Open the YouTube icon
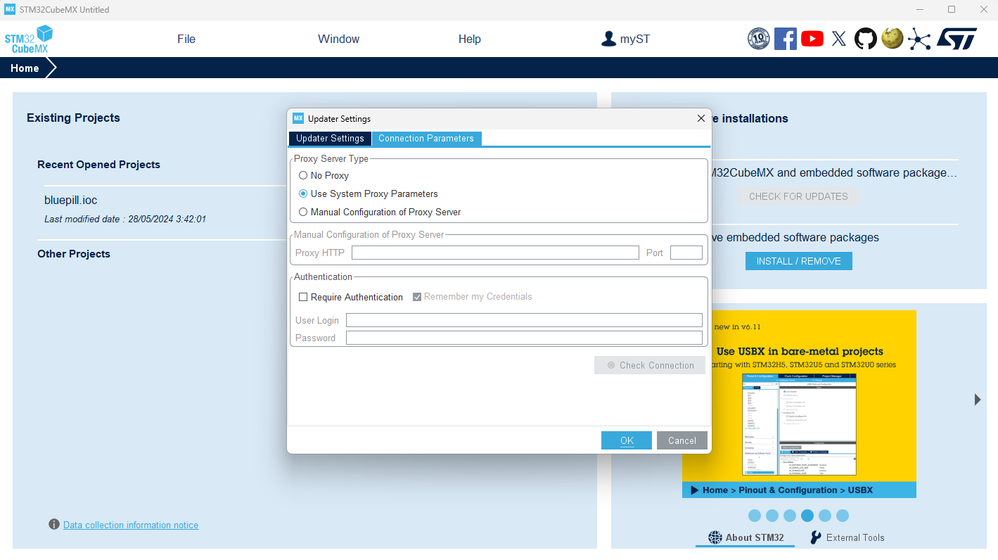Image resolution: width=998 pixels, height=560 pixels. 812,39
